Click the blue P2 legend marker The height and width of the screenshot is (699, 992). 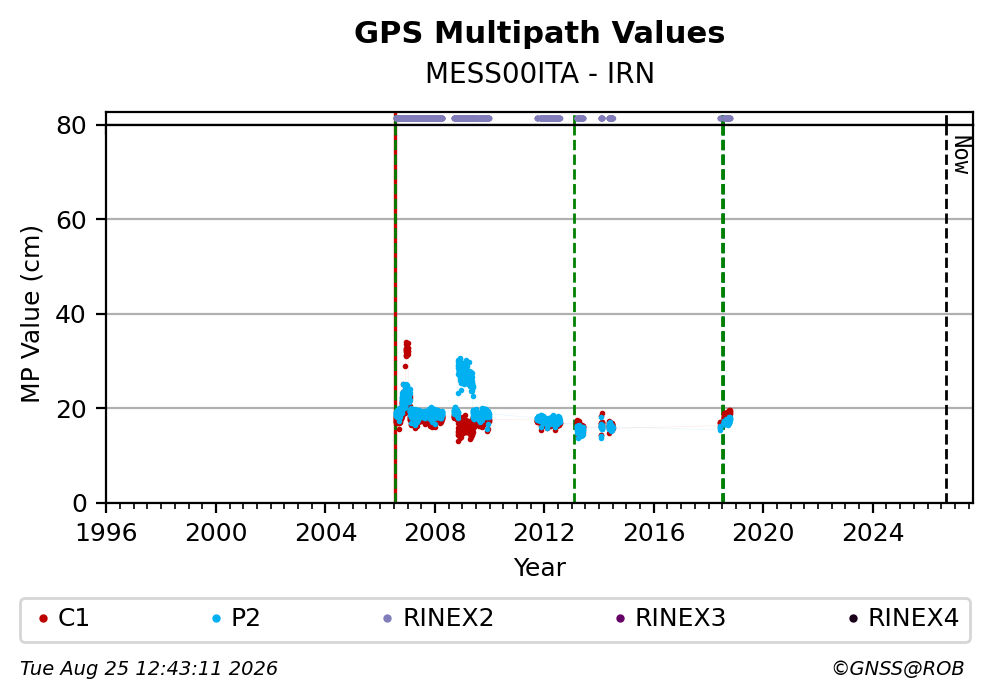point(216,619)
